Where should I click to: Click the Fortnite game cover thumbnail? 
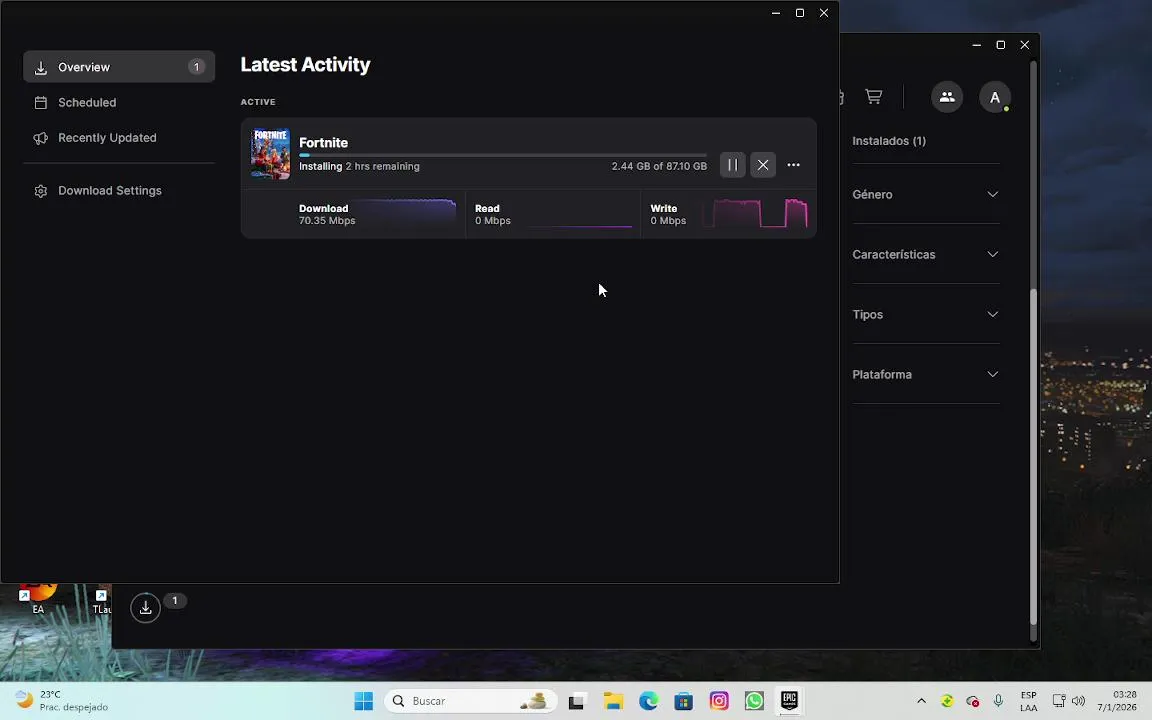(x=270, y=154)
